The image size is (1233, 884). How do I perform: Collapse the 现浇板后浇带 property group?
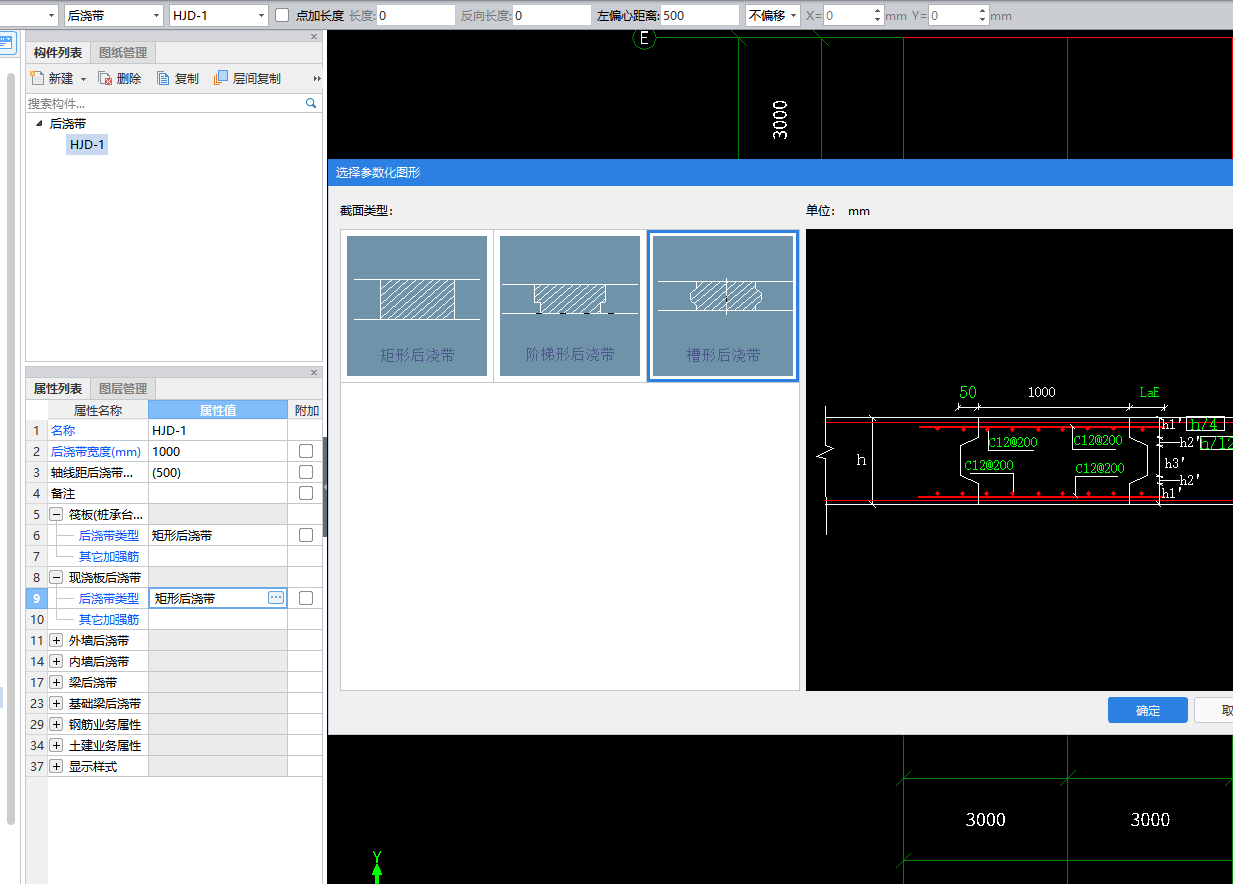56,577
